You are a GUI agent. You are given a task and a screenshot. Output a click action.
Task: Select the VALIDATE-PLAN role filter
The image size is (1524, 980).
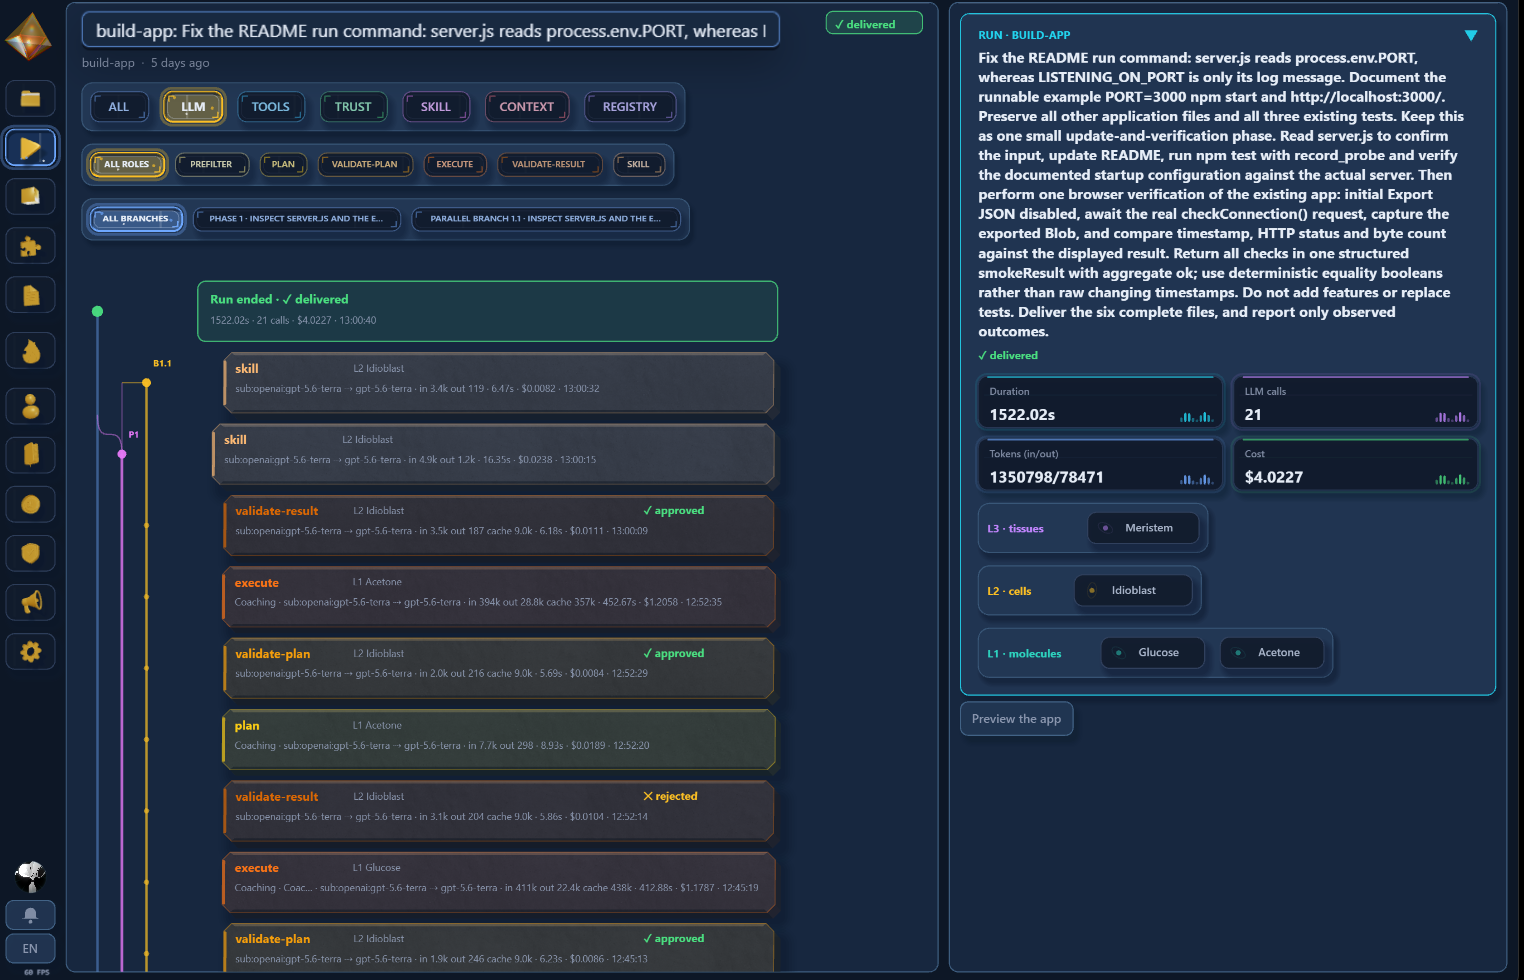(x=365, y=164)
